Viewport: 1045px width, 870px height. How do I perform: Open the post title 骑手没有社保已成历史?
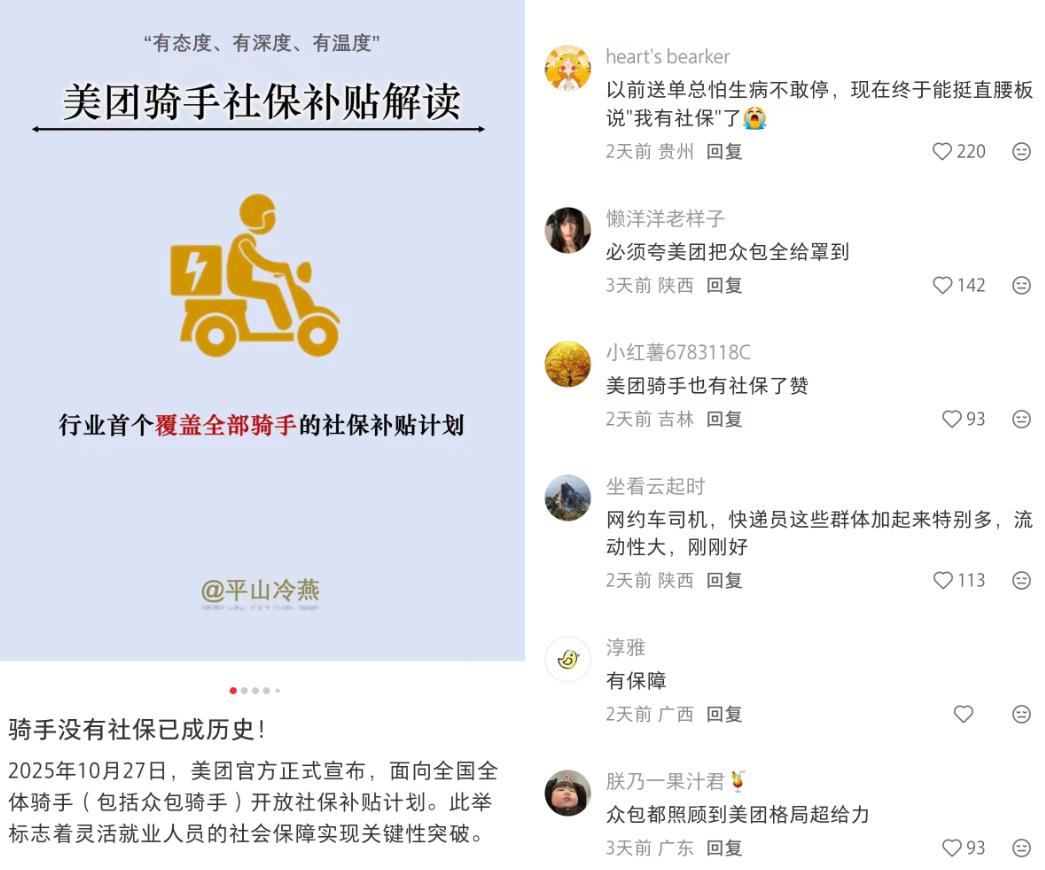137,729
